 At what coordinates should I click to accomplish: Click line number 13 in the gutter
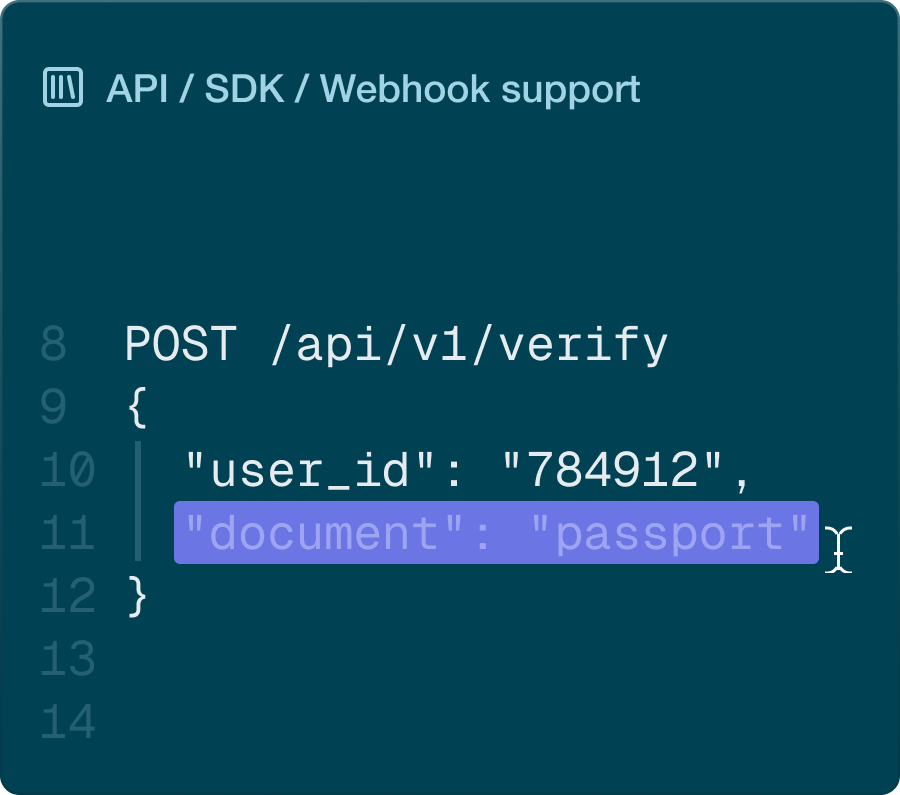pyautogui.click(x=68, y=660)
